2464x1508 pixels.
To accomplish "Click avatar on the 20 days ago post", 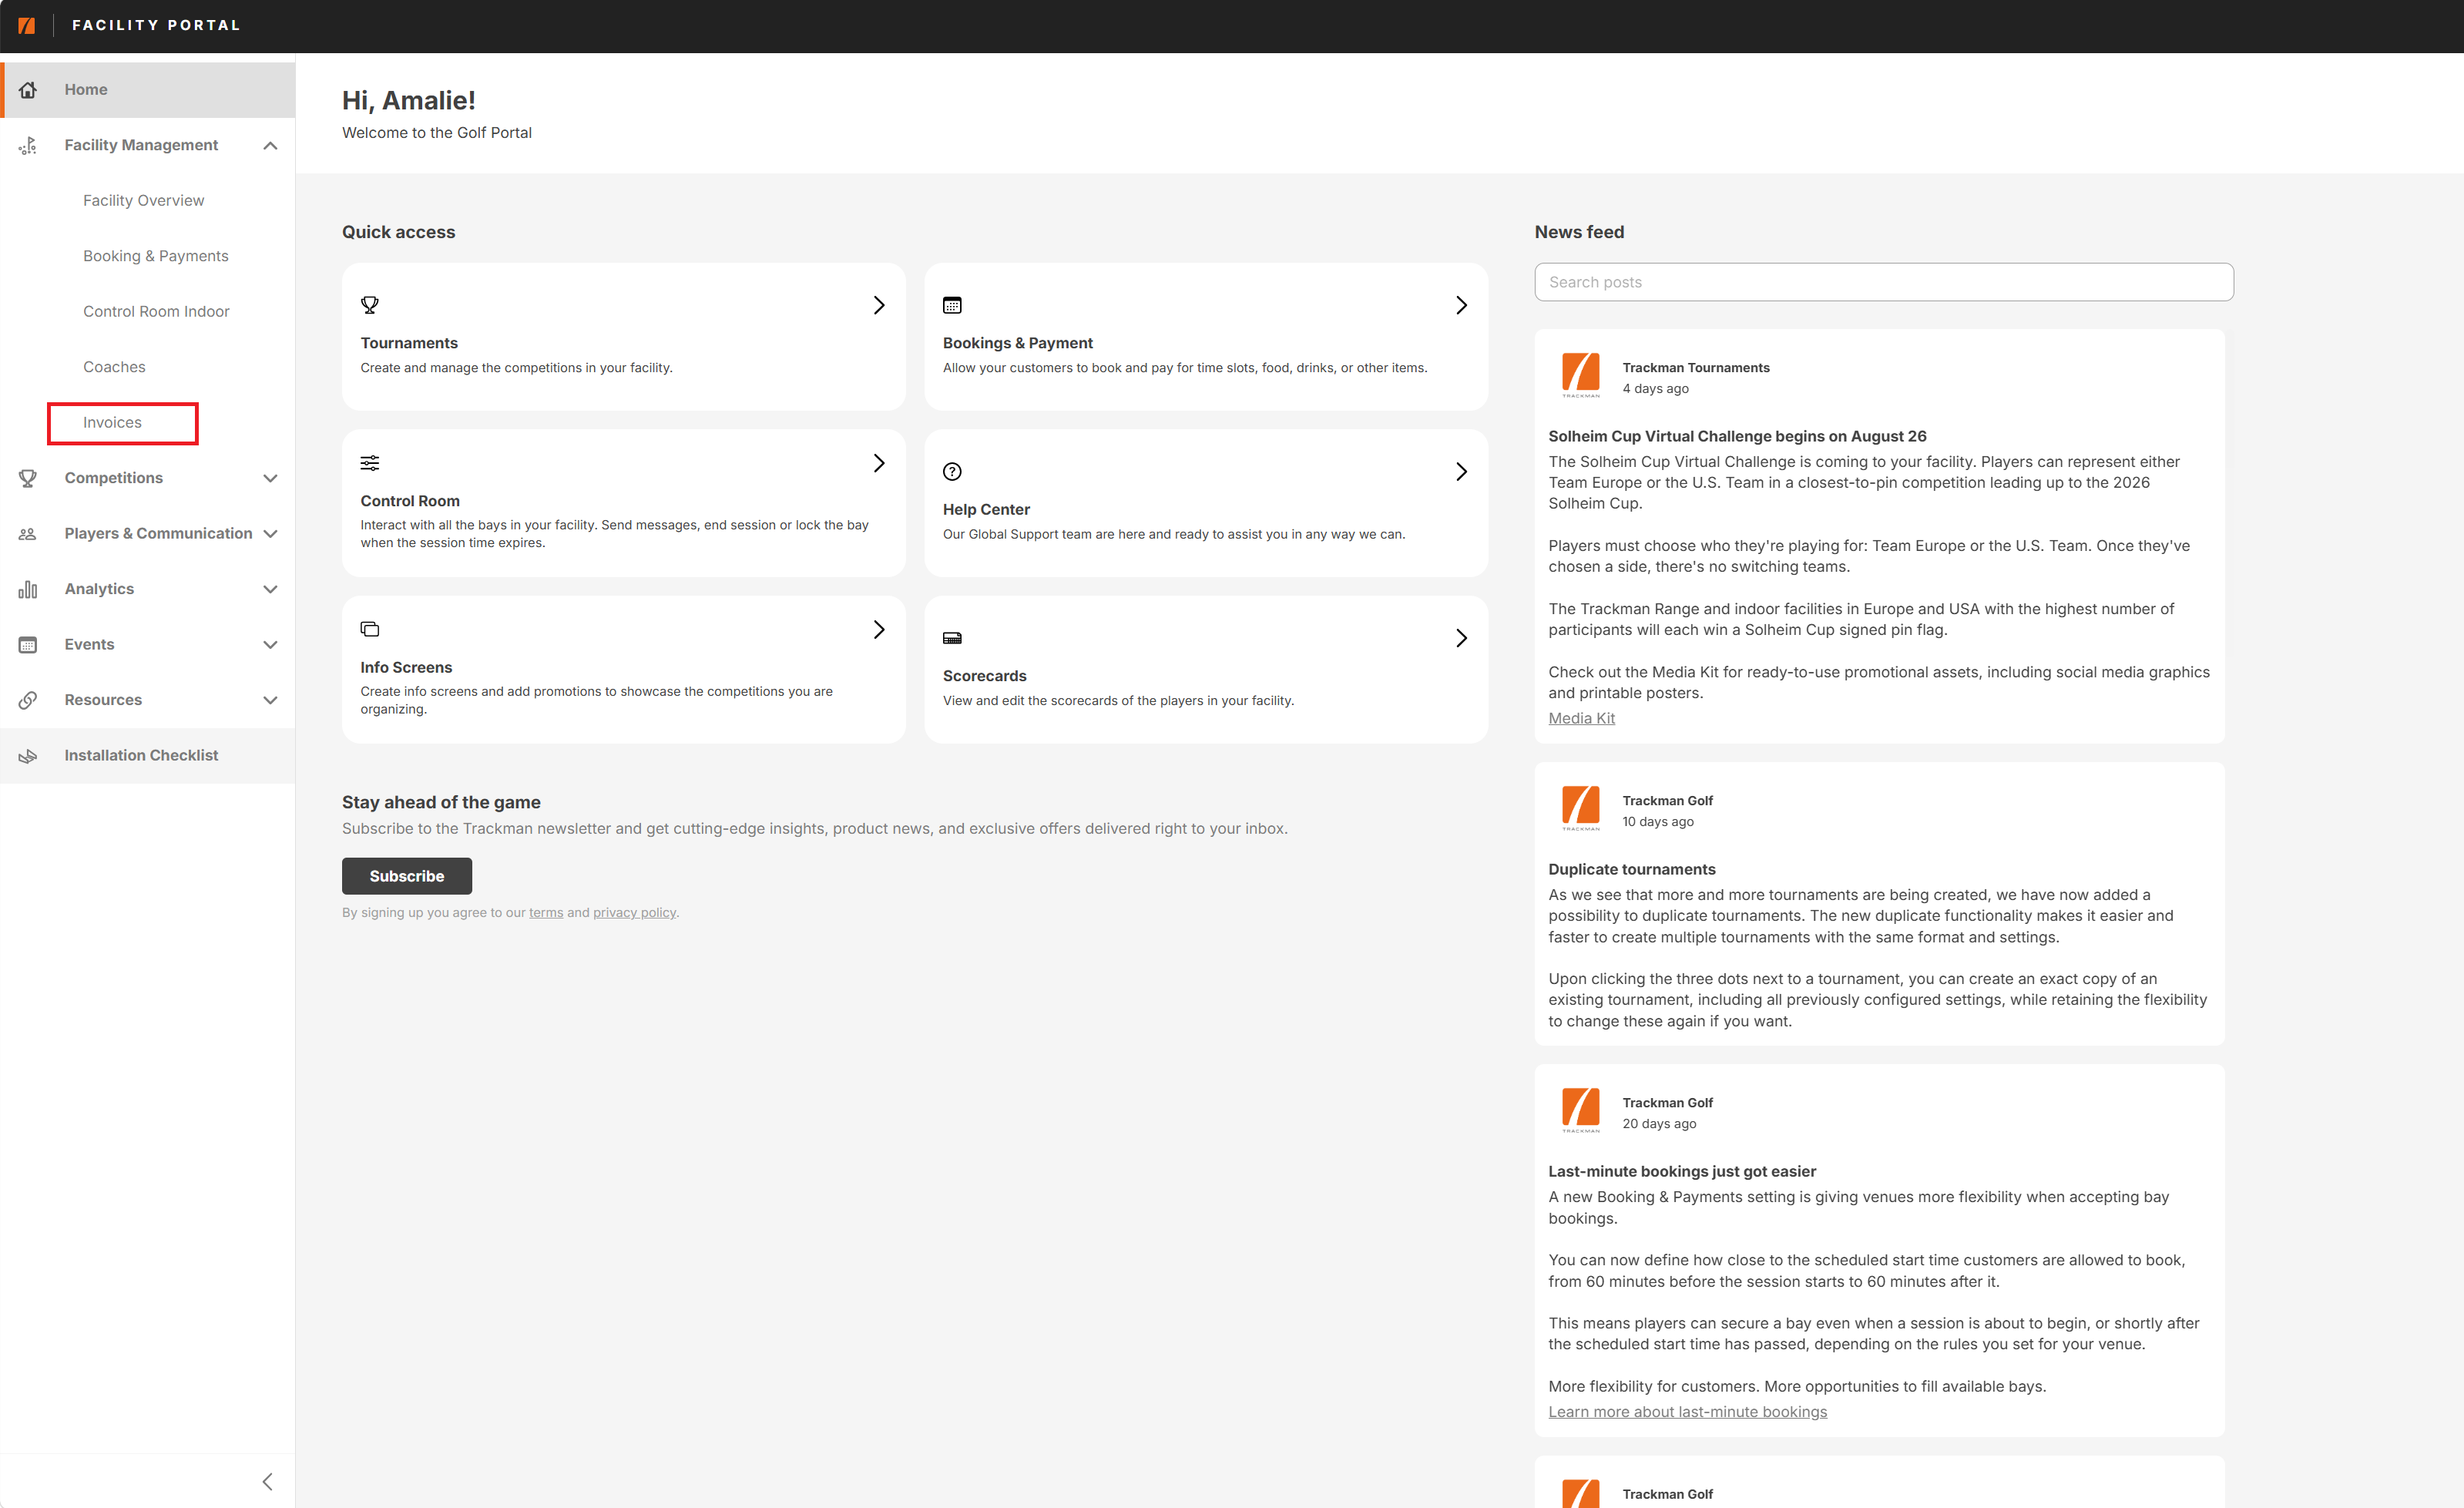I will click(x=1581, y=1110).
